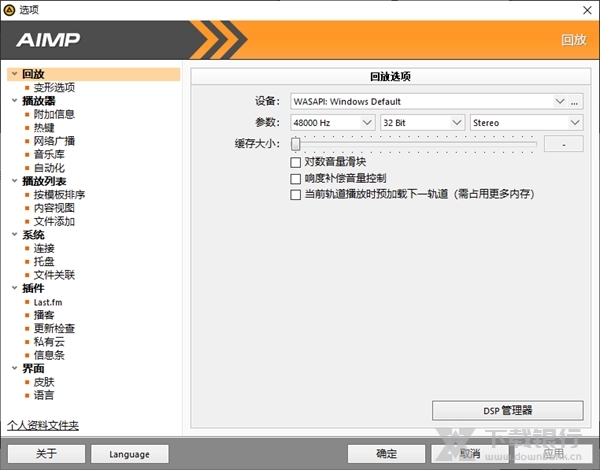Image resolution: width=600 pixels, height=470 pixels.
Task: Open 语言 settings page
Action: pos(44,395)
